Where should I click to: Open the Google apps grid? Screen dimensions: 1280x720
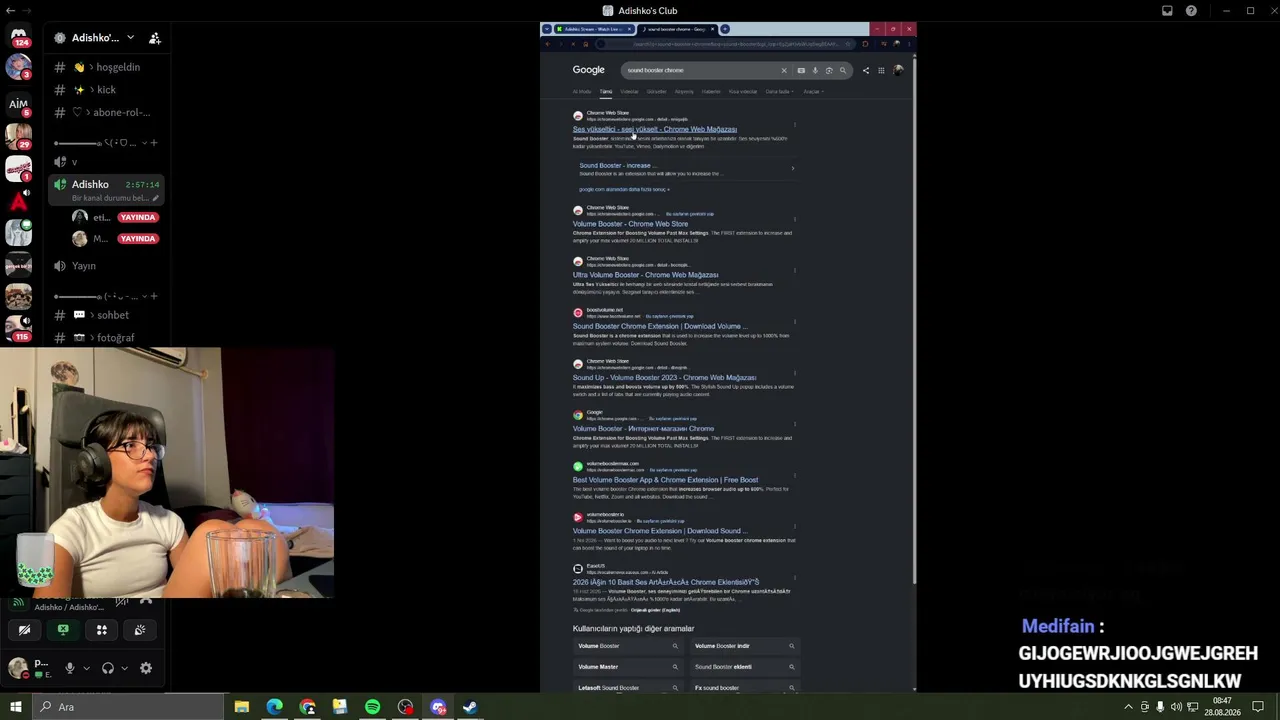pyautogui.click(x=881, y=70)
